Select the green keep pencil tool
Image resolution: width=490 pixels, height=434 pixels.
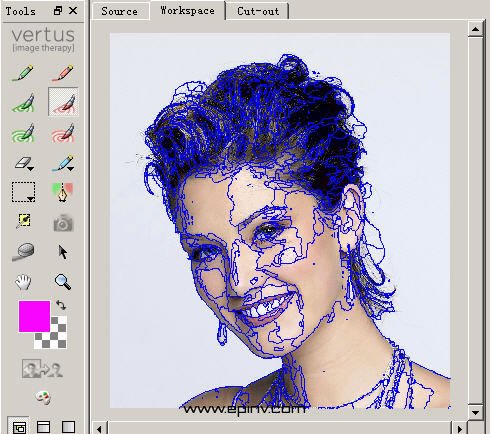(23, 73)
